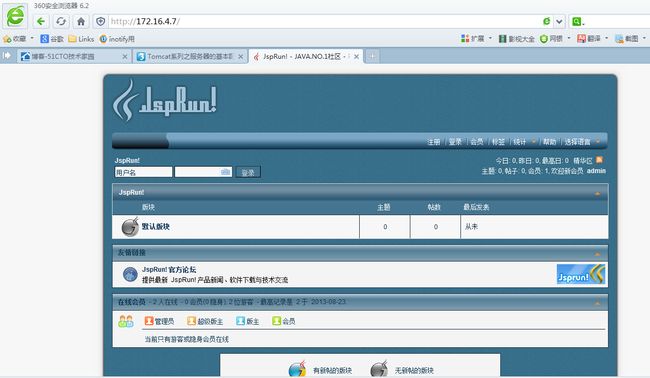Click the 超级版主 super moderator legend icon
The height and width of the screenshot is (378, 650).
(191, 321)
